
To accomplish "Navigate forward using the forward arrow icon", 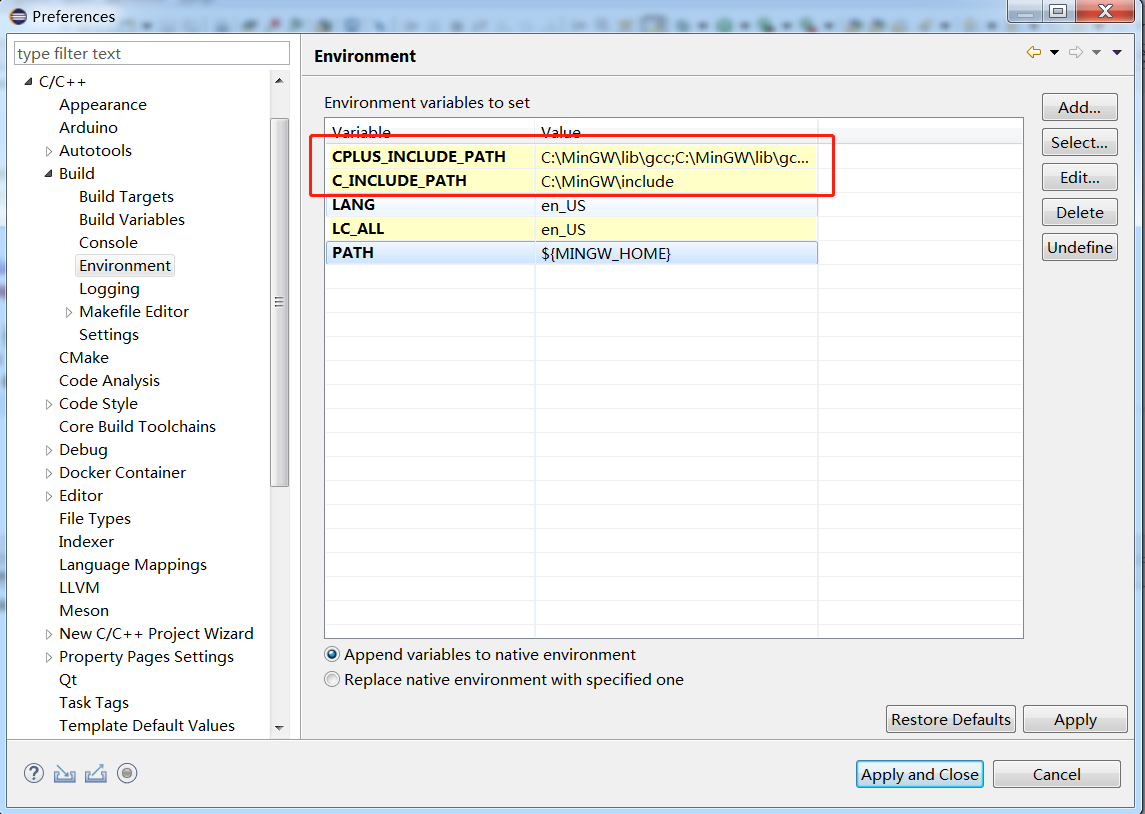I will (1076, 52).
